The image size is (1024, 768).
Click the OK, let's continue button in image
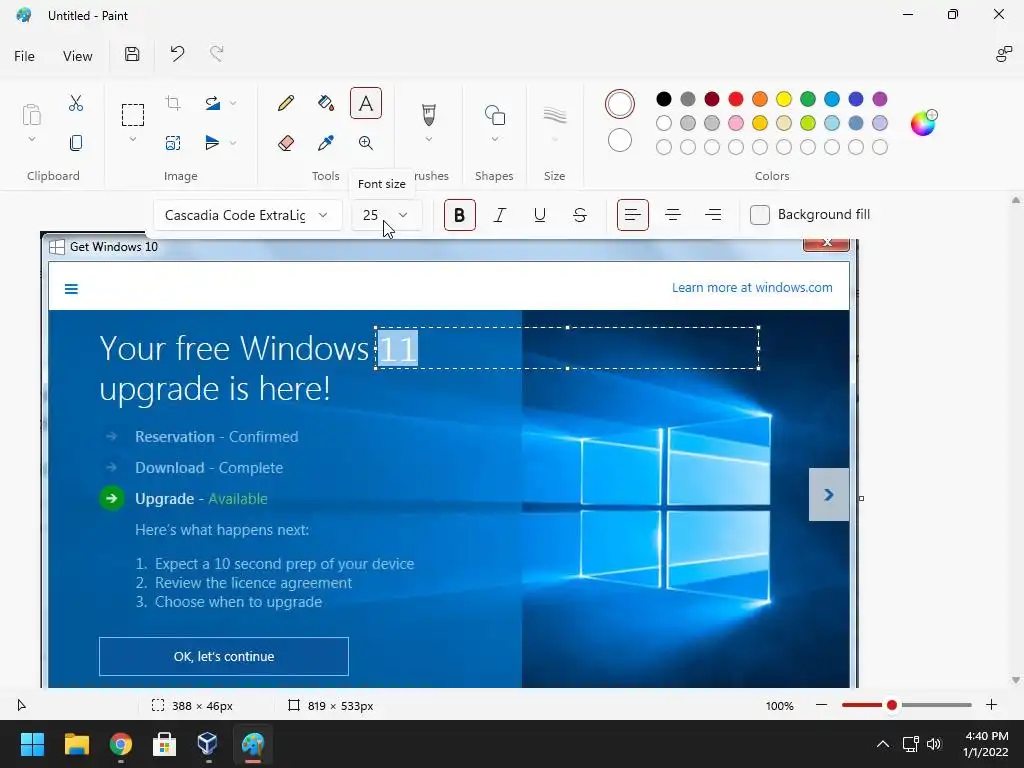(224, 656)
